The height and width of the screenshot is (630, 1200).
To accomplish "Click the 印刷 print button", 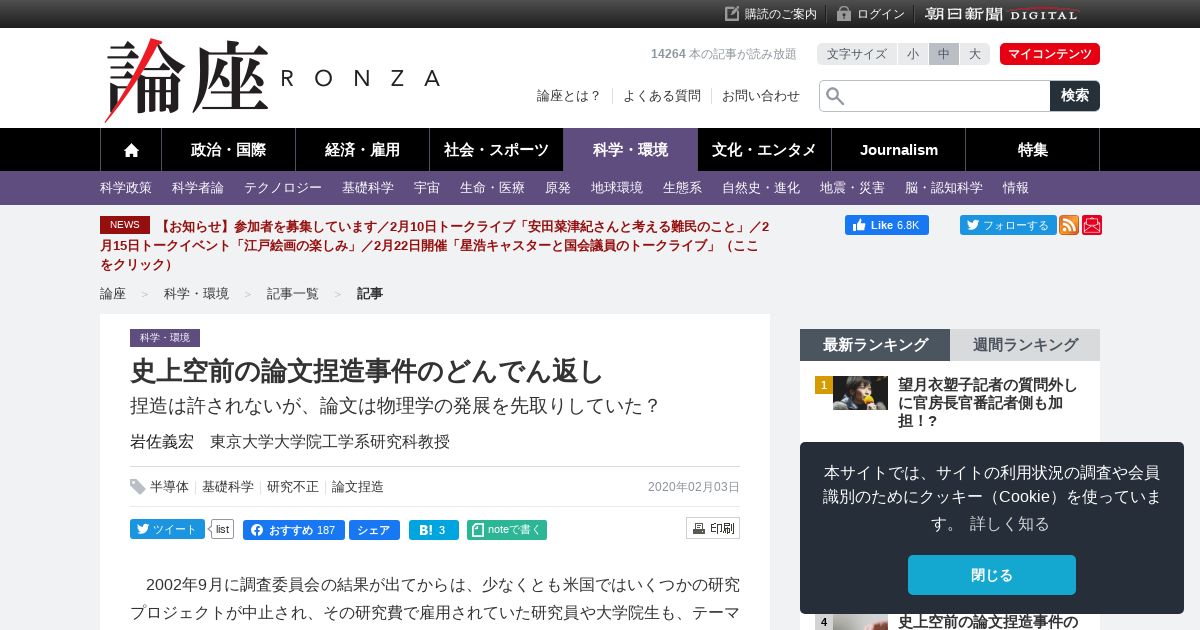I will point(713,528).
